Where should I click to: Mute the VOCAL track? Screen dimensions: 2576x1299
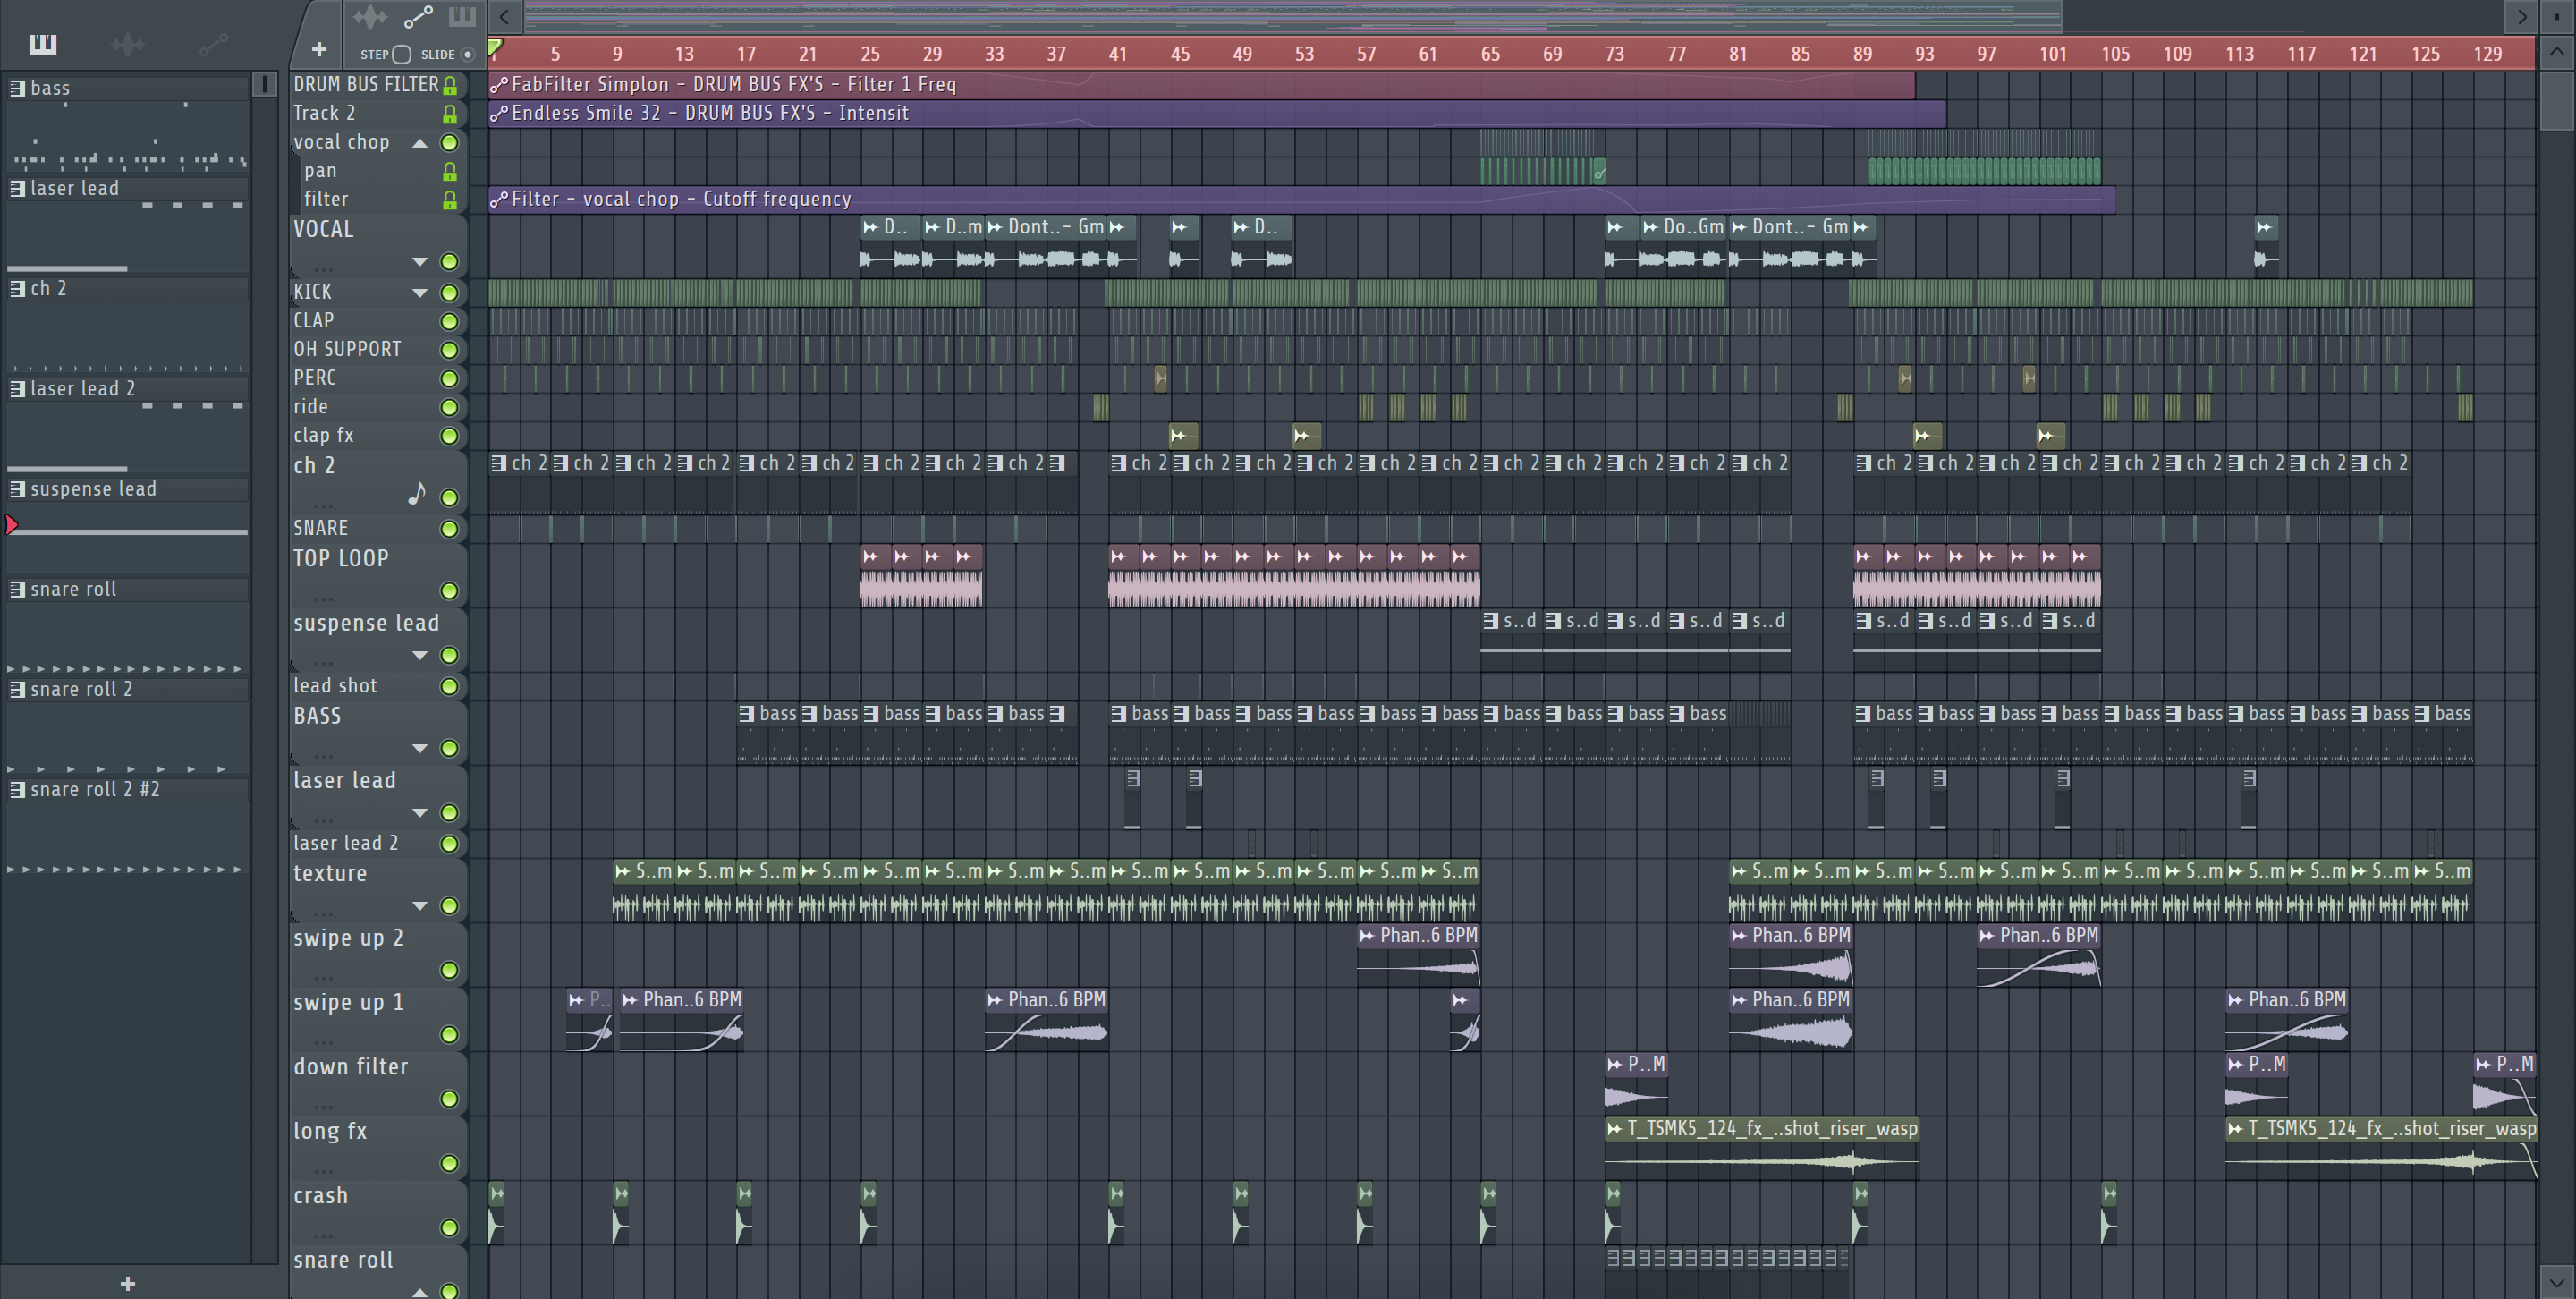click(x=450, y=262)
